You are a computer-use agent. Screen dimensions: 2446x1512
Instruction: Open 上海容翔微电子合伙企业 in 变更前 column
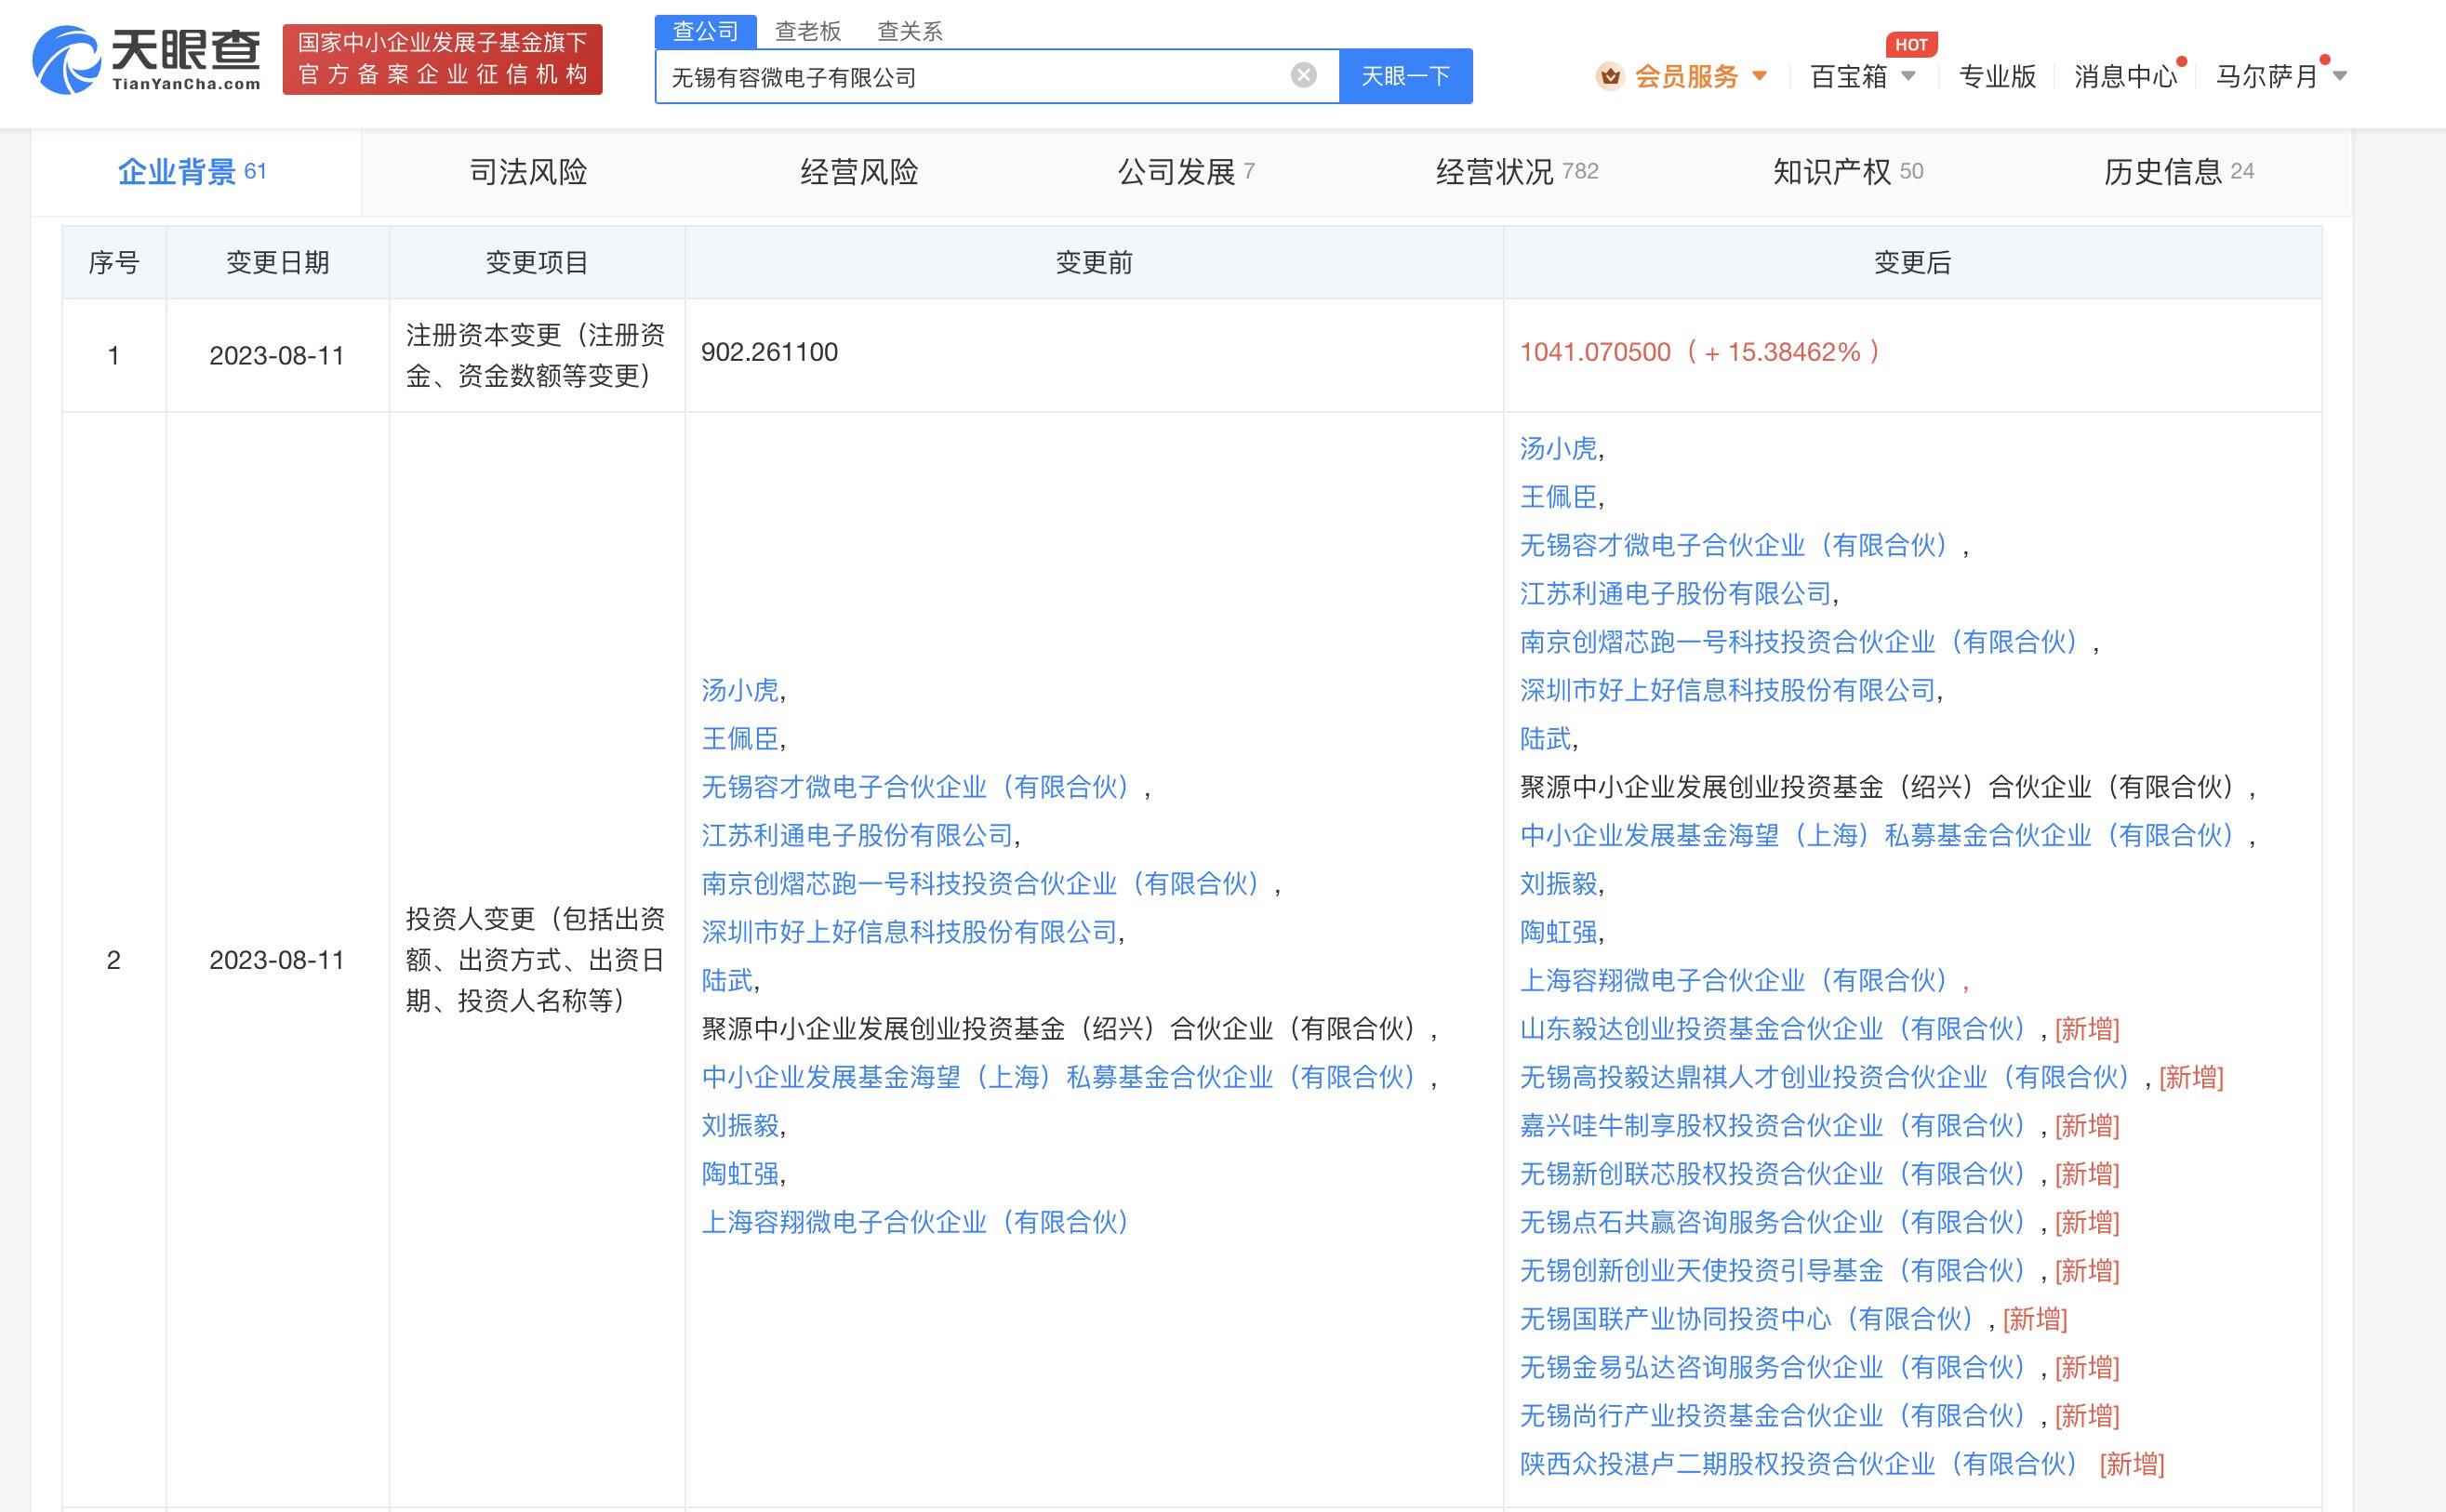[915, 1222]
